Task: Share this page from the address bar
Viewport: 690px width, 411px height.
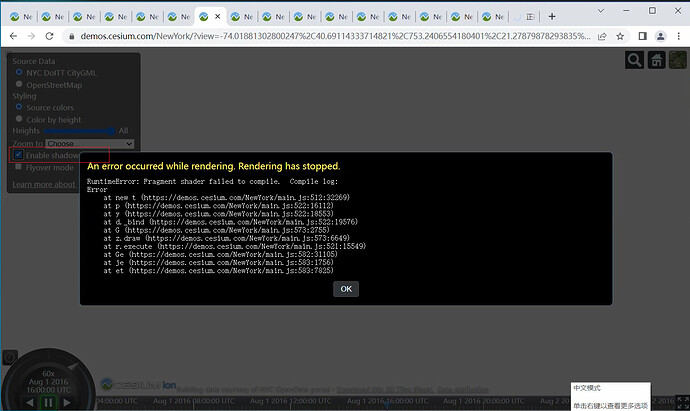Action: [602, 37]
